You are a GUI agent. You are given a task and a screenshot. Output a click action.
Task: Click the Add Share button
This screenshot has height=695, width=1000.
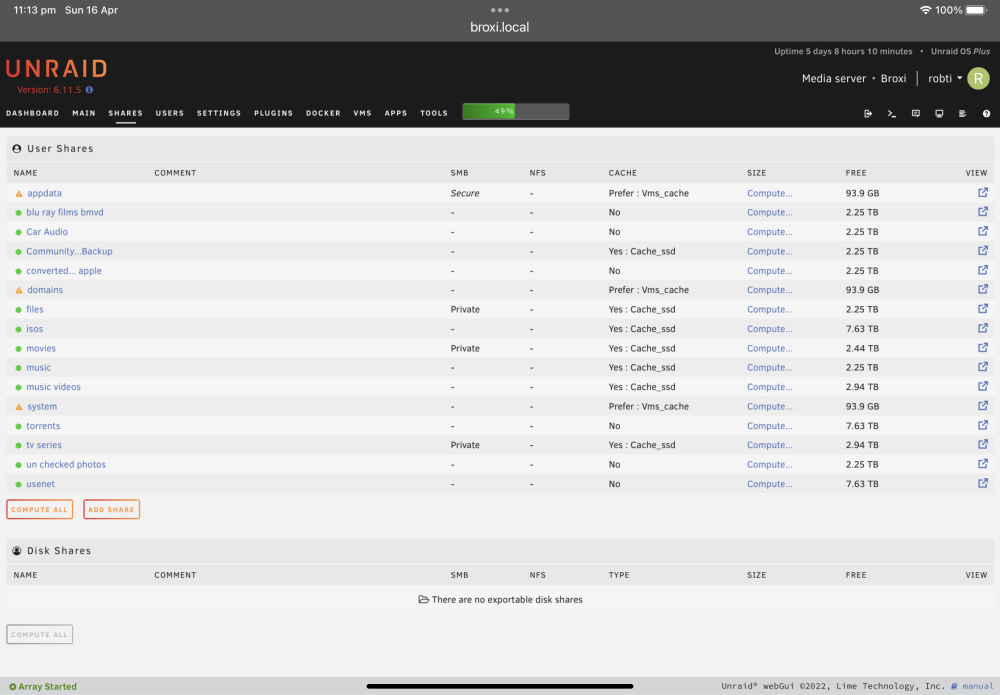pos(112,509)
